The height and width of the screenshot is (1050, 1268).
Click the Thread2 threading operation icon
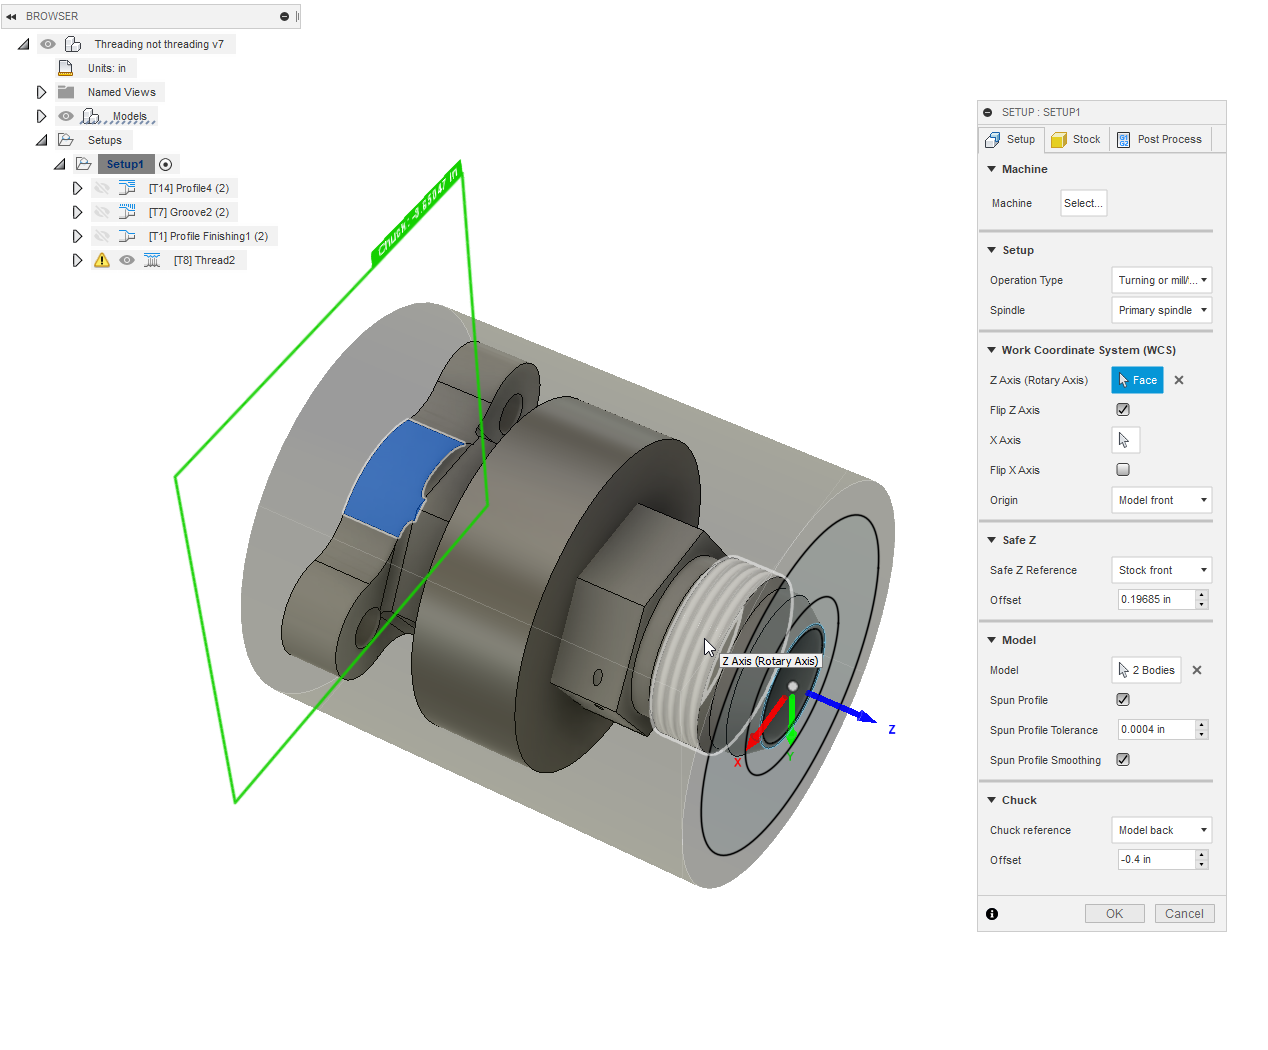point(152,259)
